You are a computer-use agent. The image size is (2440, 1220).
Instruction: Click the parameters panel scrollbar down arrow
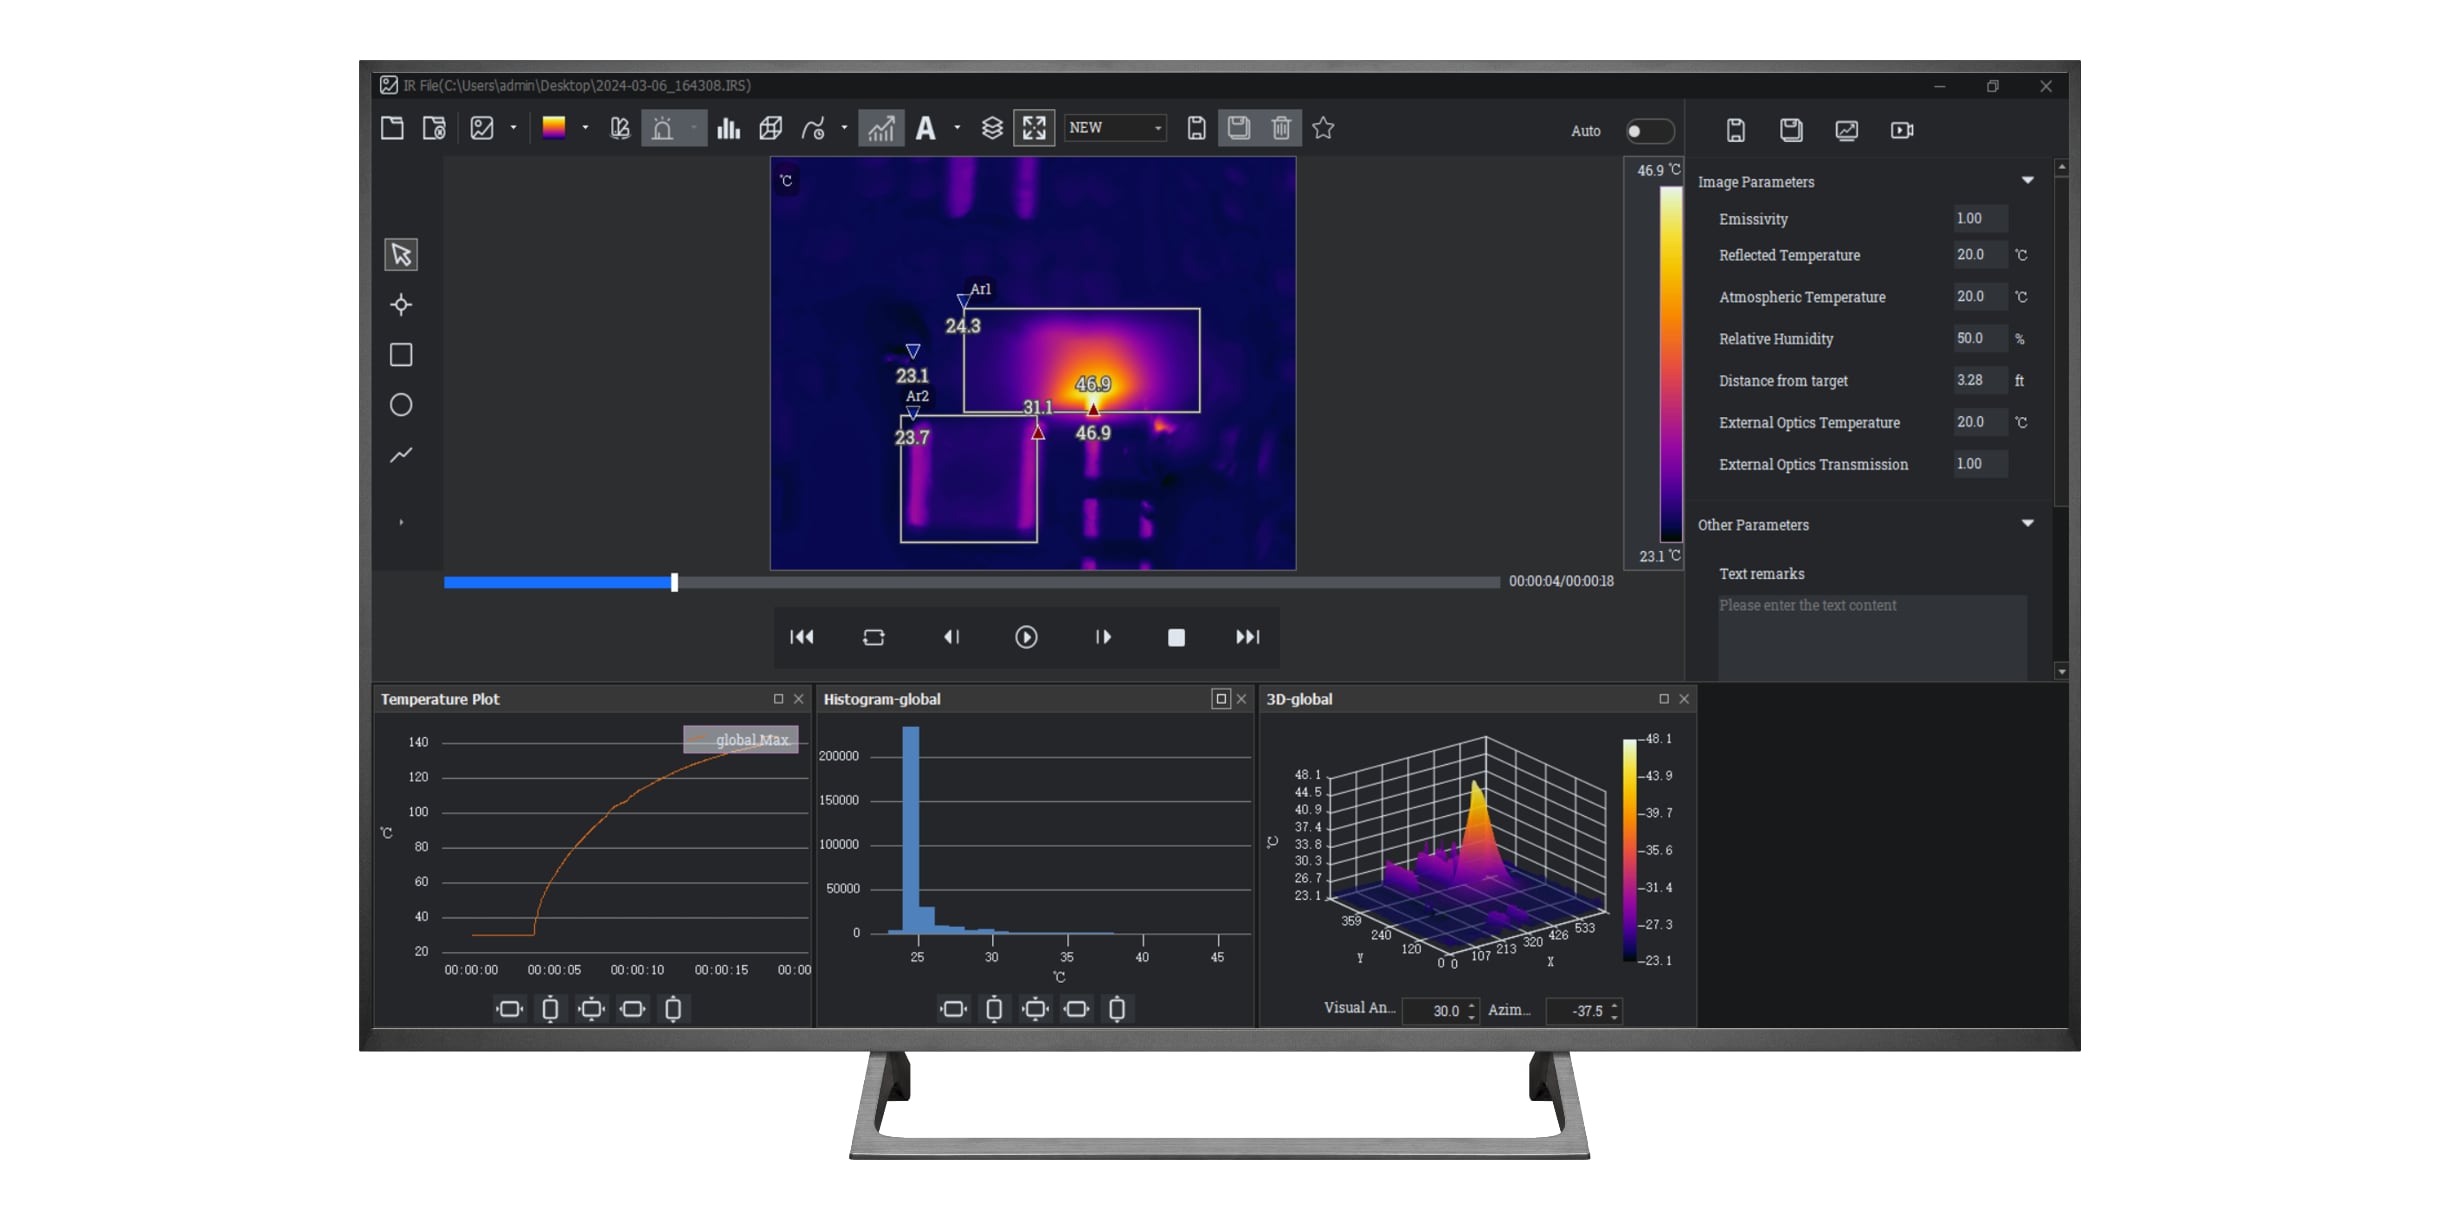2061,671
